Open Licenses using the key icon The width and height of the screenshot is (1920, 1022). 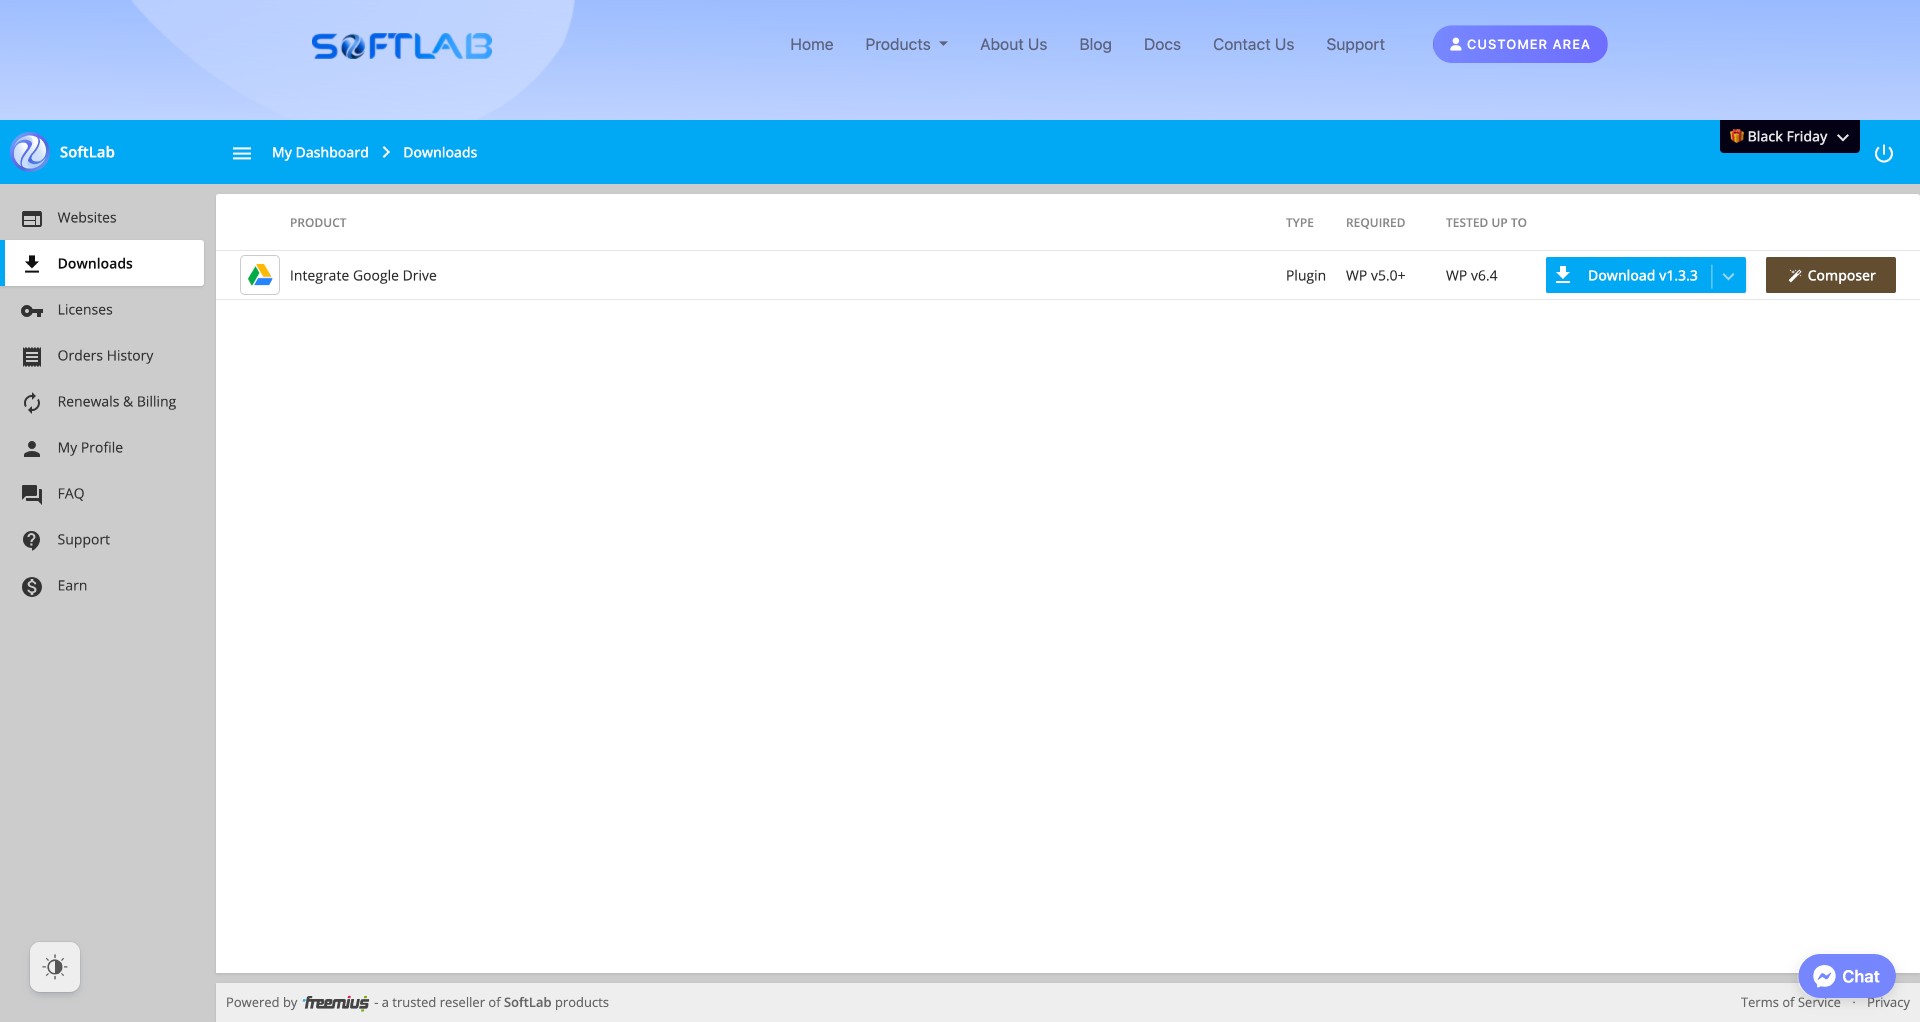(x=31, y=310)
